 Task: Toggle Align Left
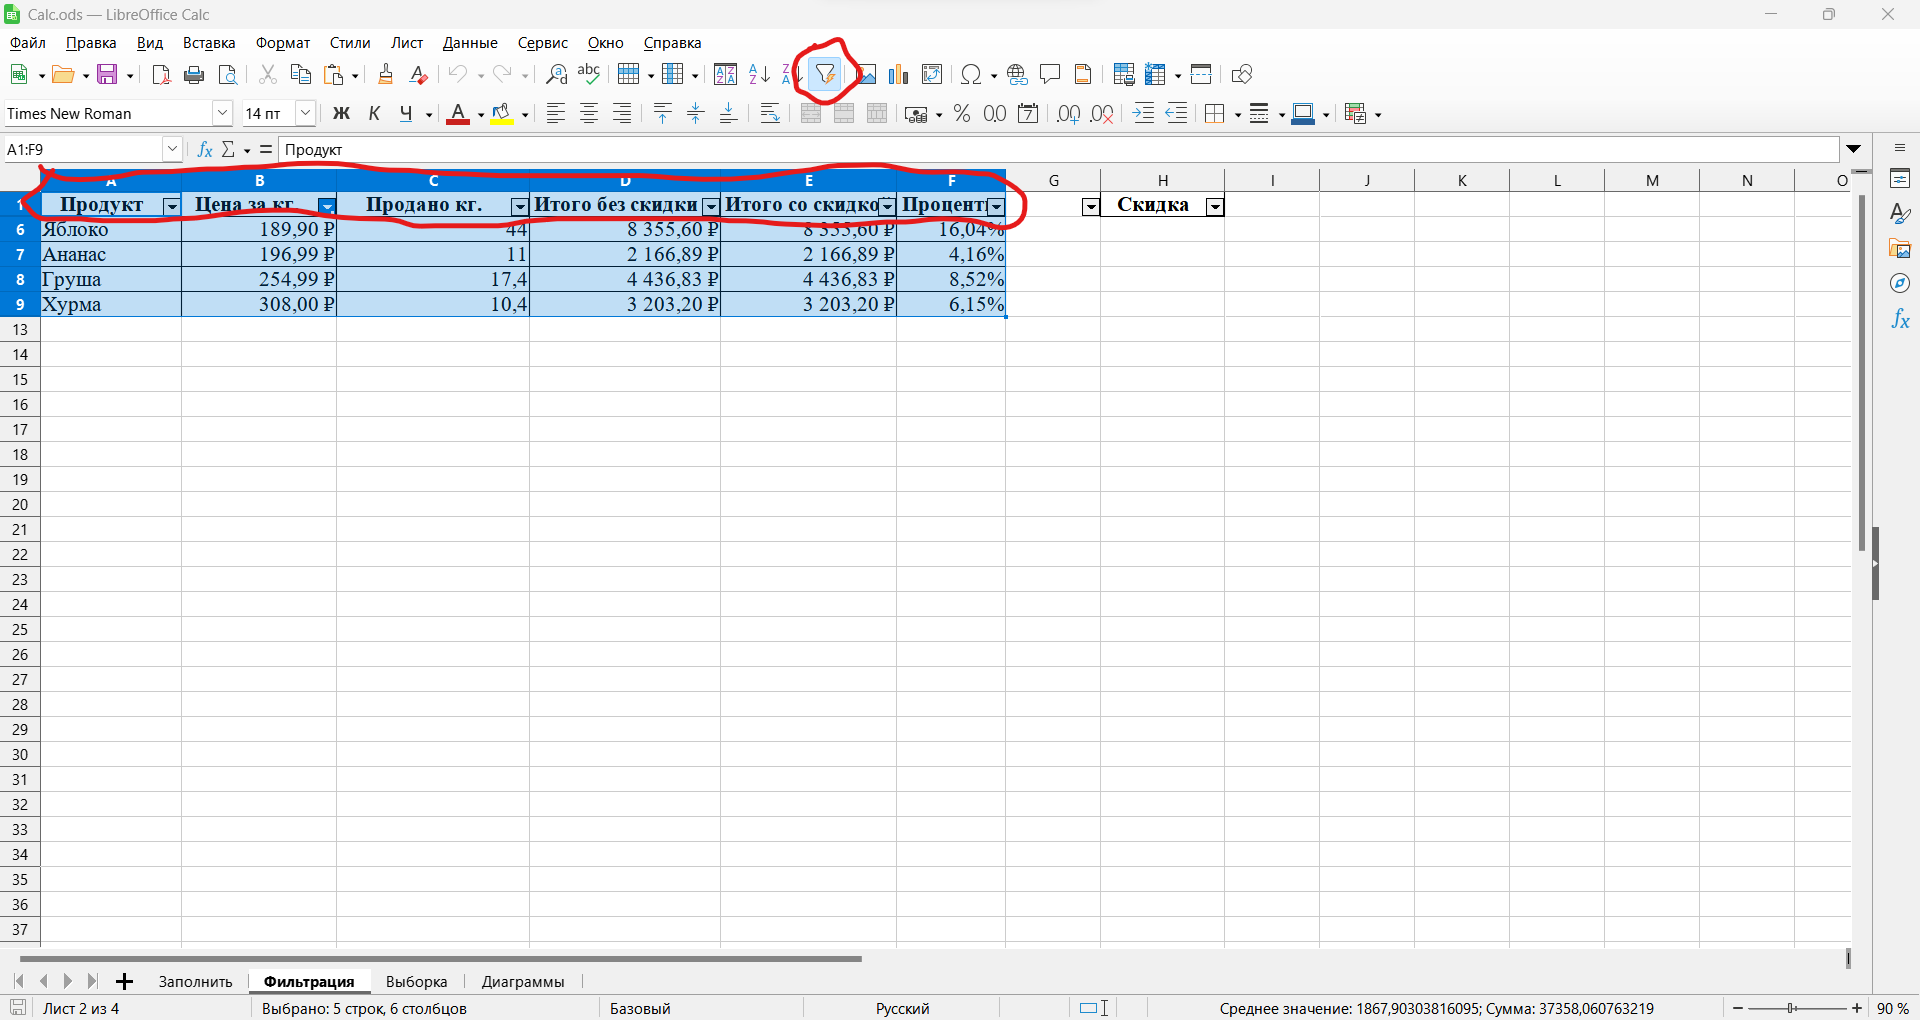555,113
